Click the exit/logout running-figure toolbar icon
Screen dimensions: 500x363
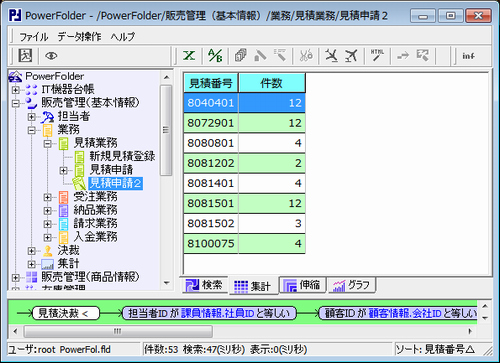25,55
